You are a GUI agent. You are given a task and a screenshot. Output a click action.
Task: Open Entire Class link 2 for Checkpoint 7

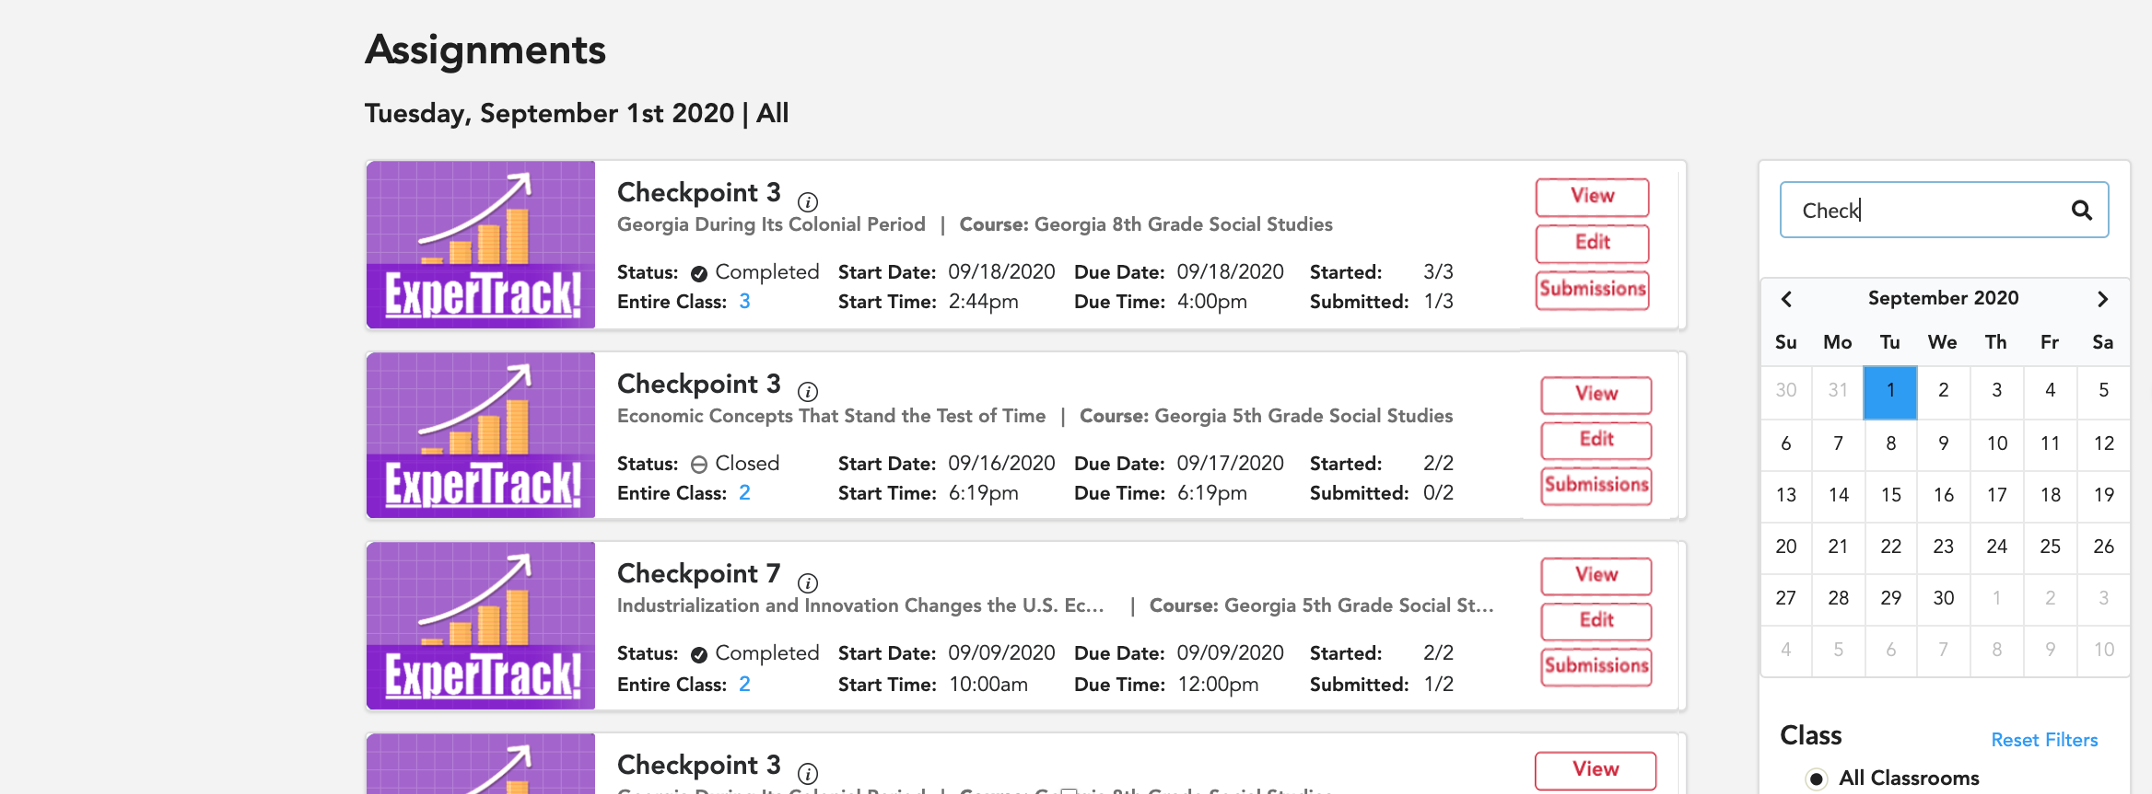pyautogui.click(x=744, y=684)
